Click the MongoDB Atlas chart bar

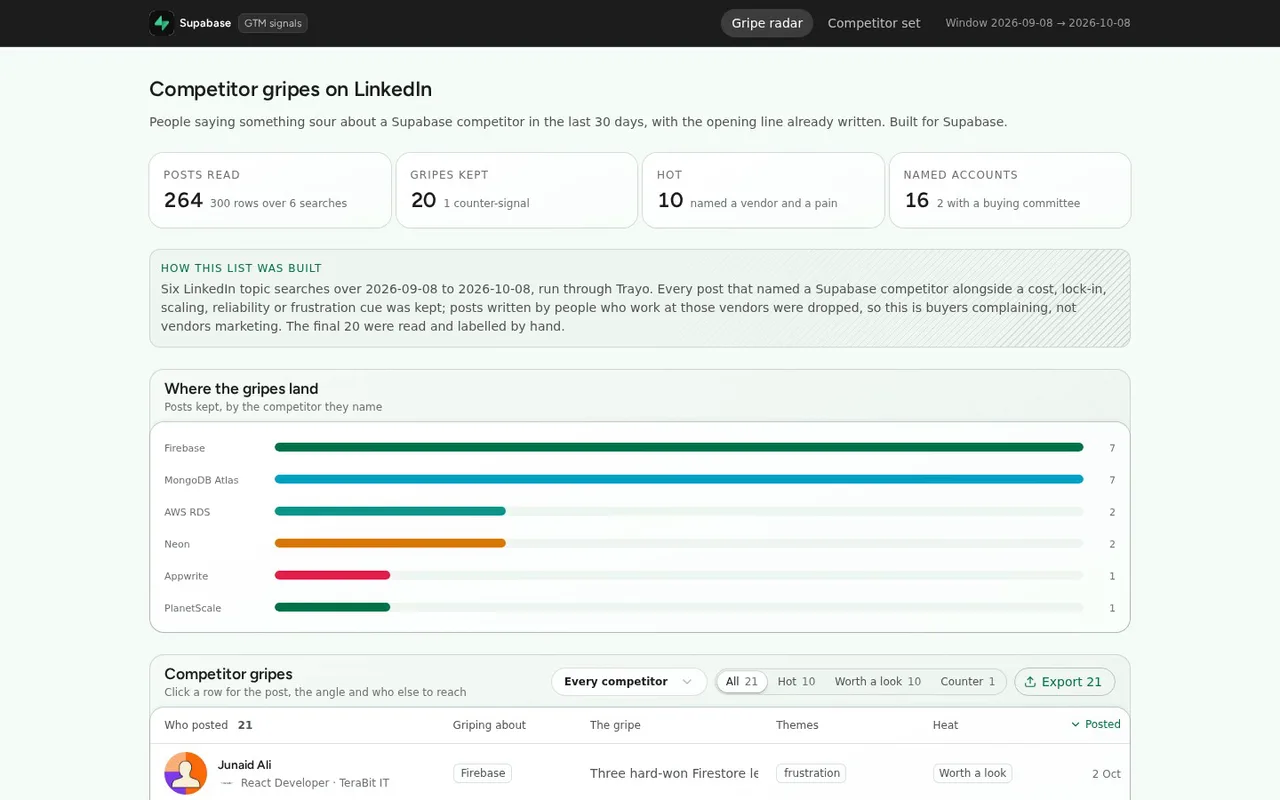pyautogui.click(x=679, y=480)
